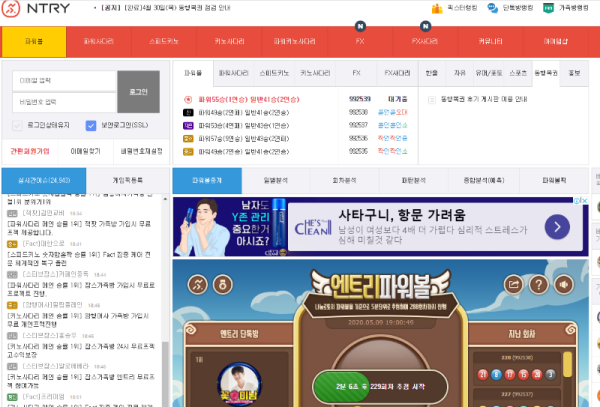Switch to the 패턴분석 analysis tab
Screen dimensions: 600x407
[x=413, y=180]
